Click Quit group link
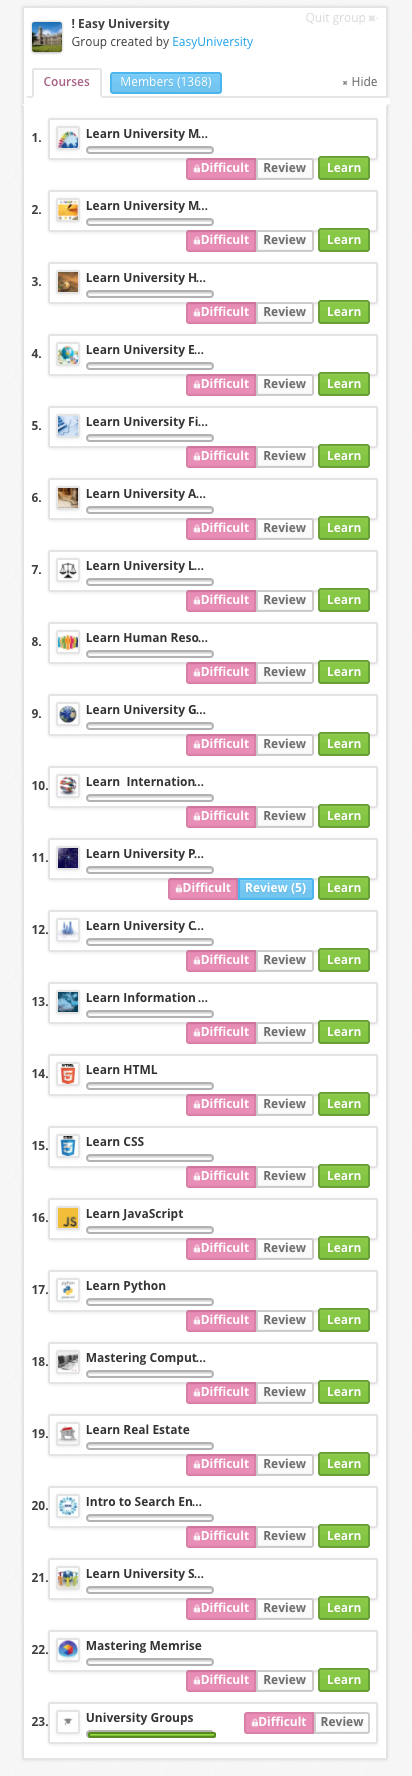 coord(341,18)
